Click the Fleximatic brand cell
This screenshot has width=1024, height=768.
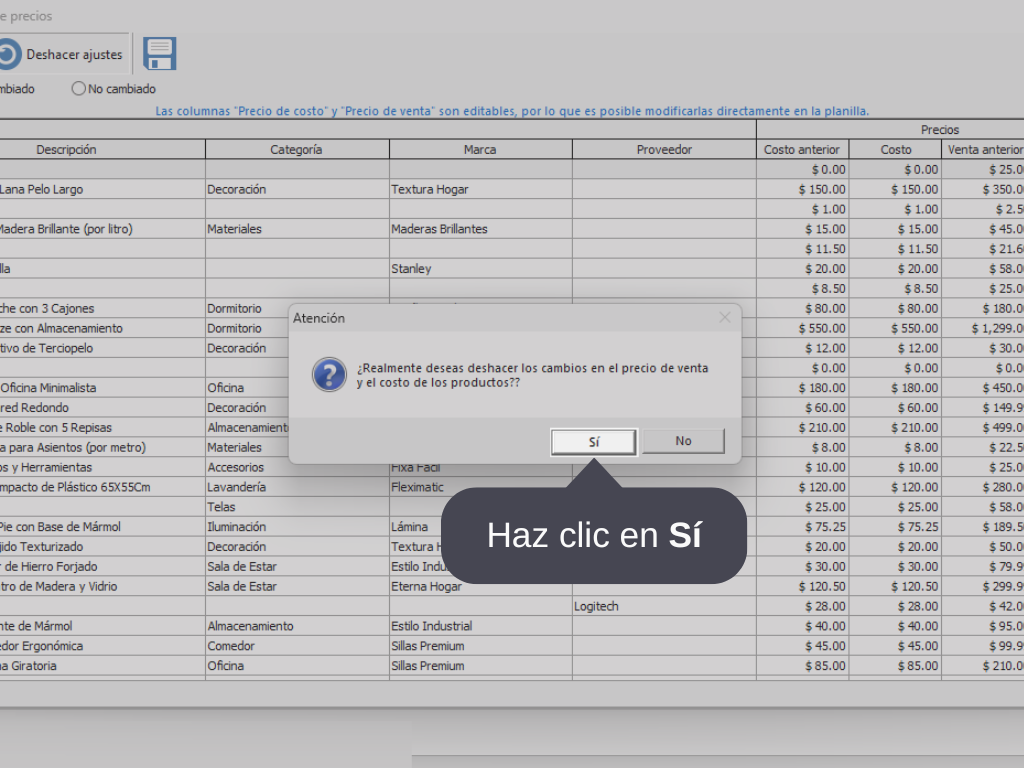pyautogui.click(x=481, y=487)
